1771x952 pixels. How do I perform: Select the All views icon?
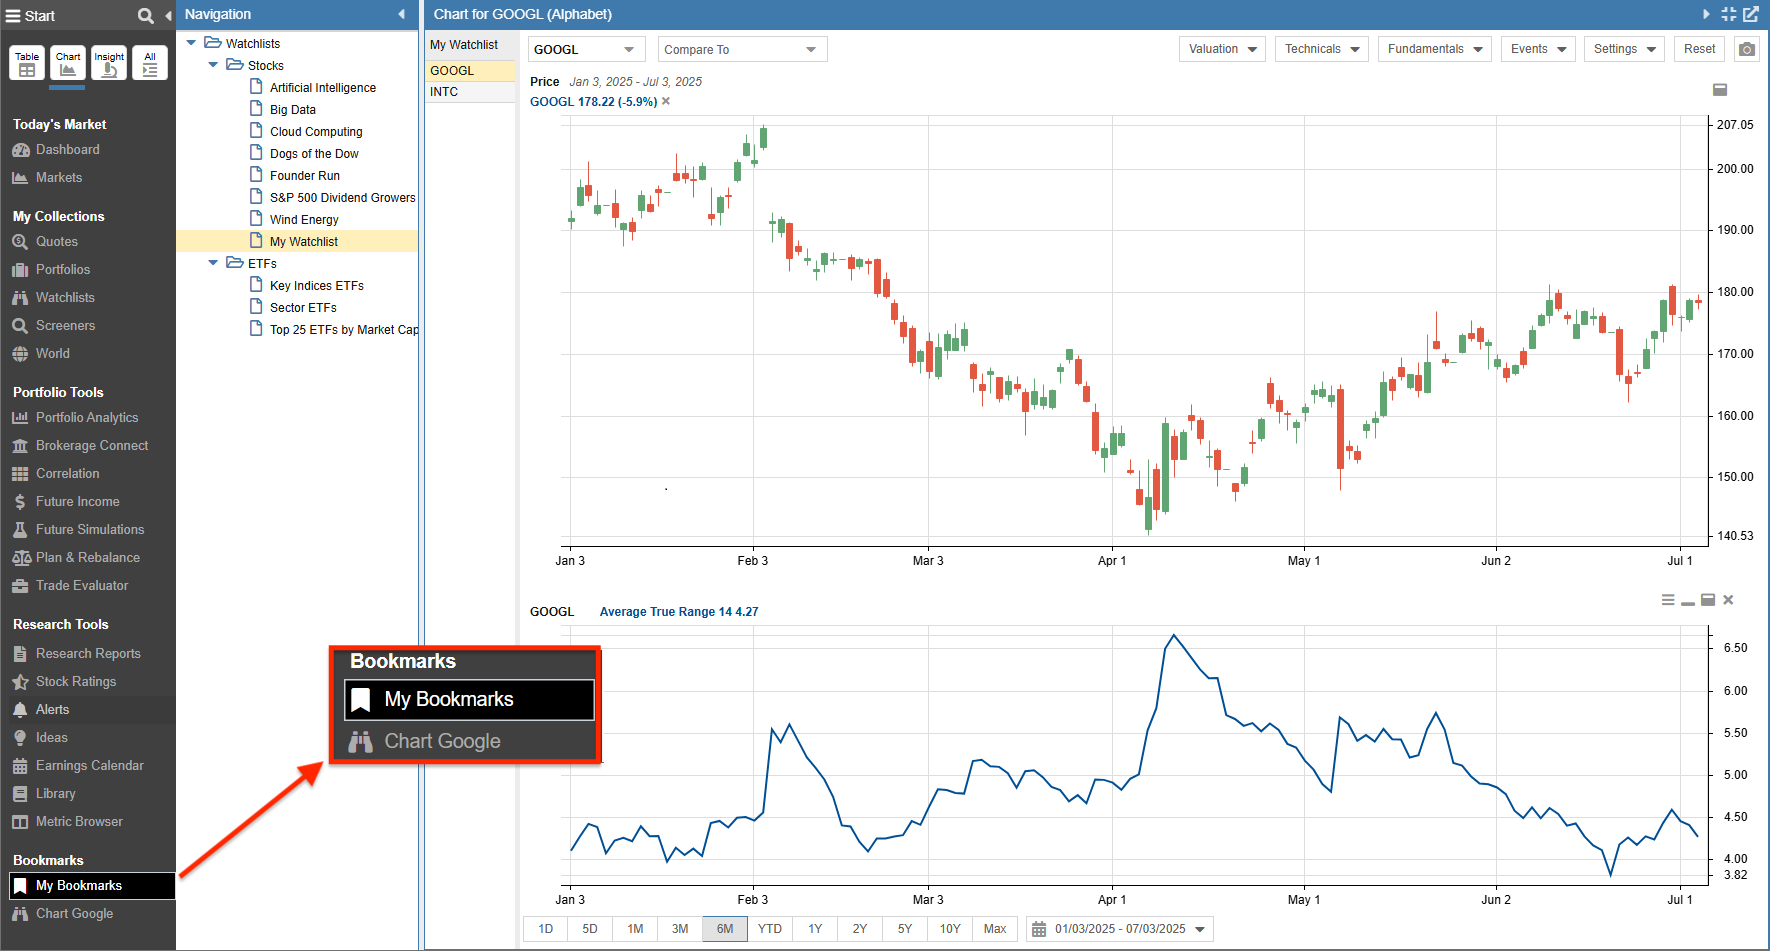point(150,63)
